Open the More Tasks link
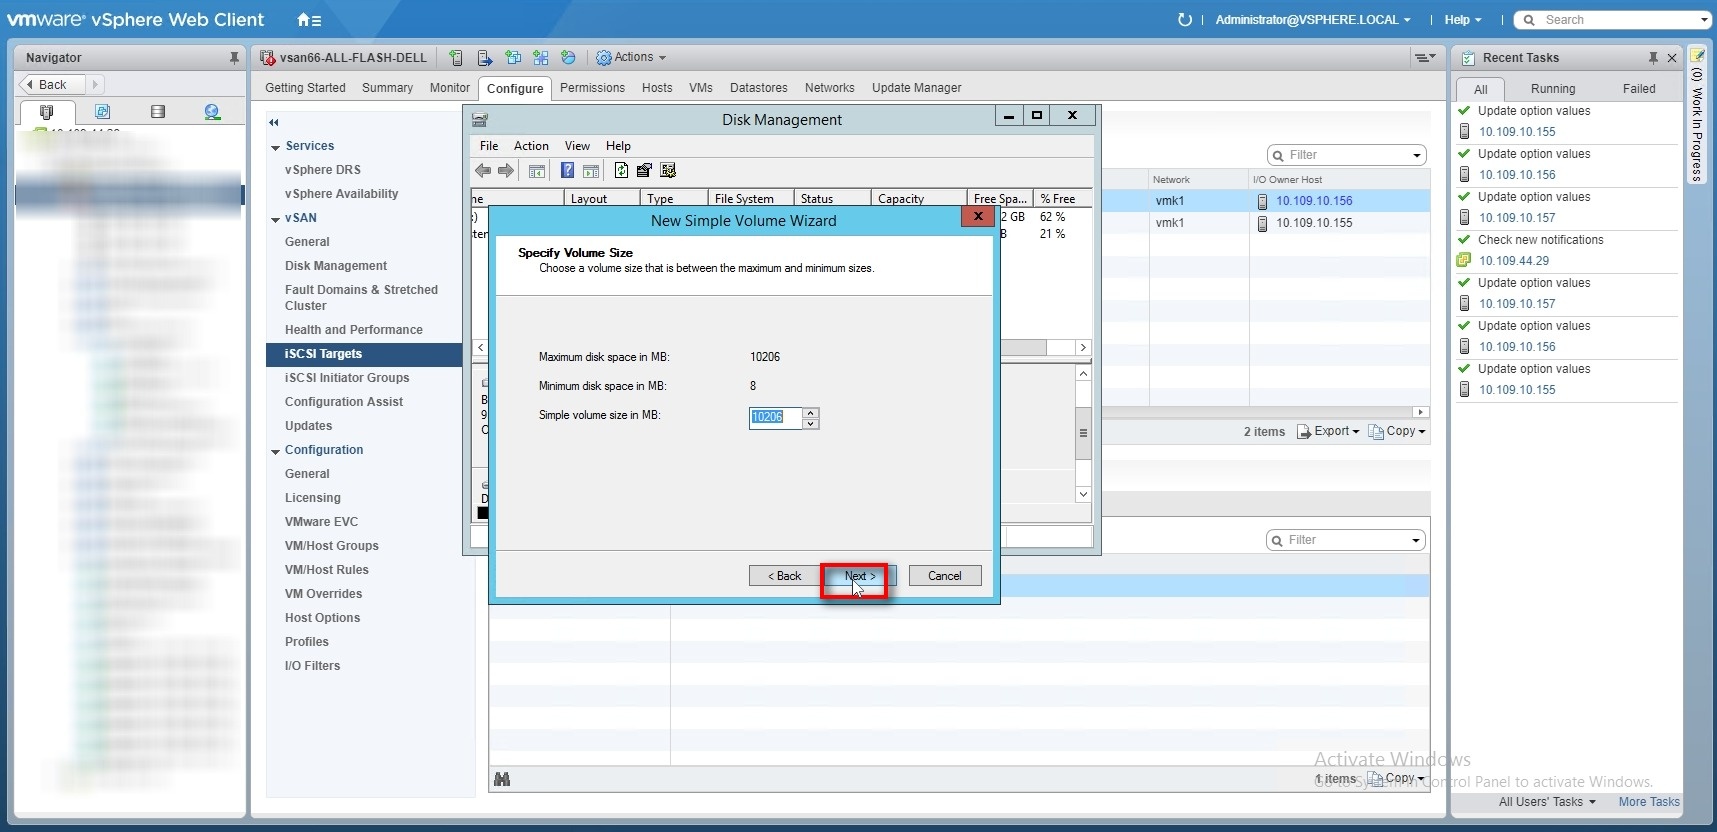Viewport: 1717px width, 832px height. [x=1648, y=802]
